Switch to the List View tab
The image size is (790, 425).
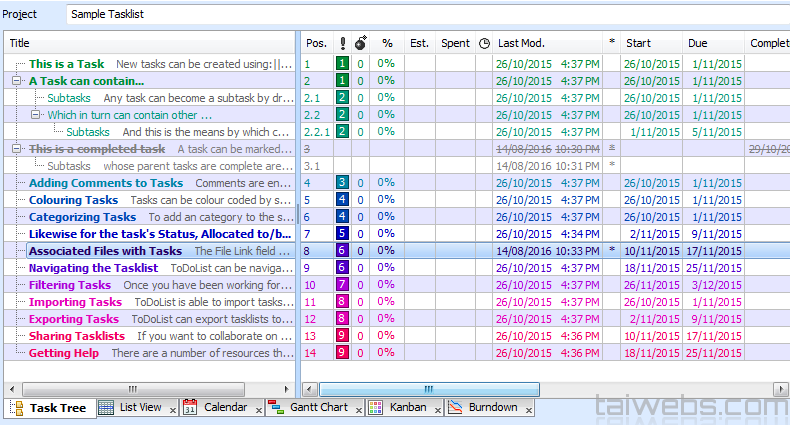pos(139,407)
